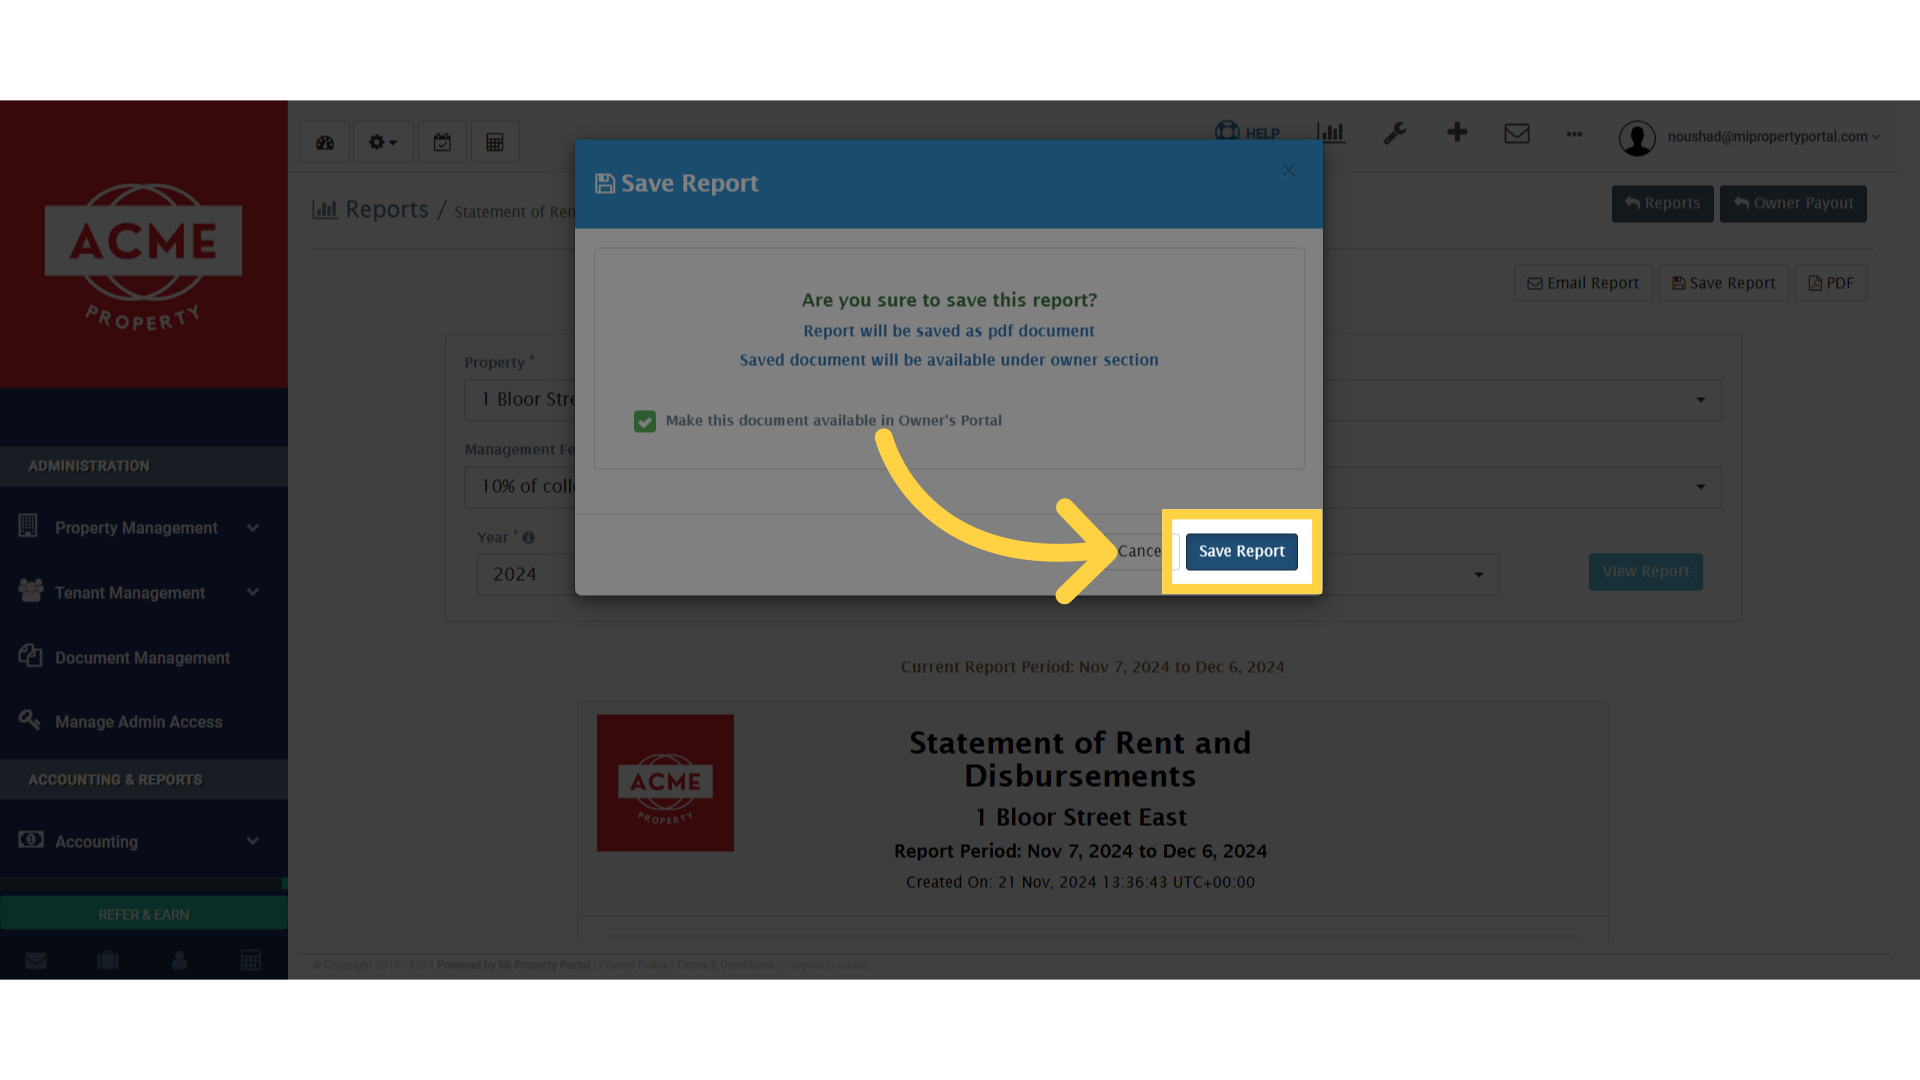Click the 'Current Report Period' text
This screenshot has height=1080, width=1920.
coord(1092,667)
